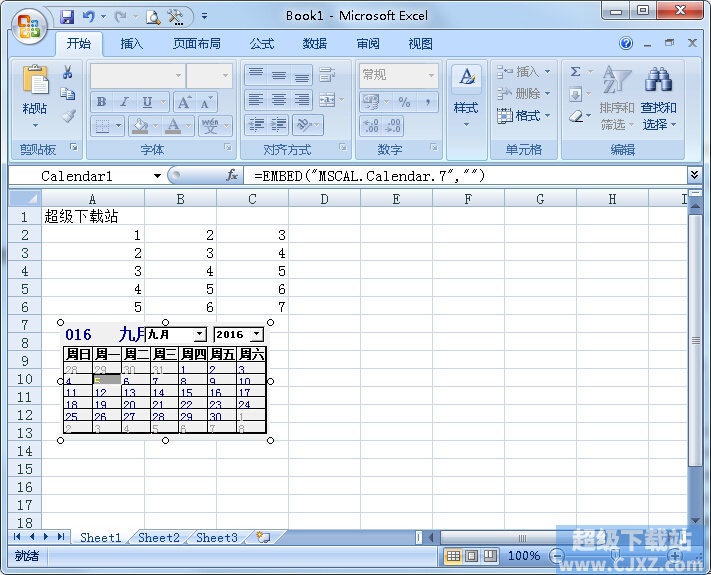Select the Format Painter brush

[68, 116]
